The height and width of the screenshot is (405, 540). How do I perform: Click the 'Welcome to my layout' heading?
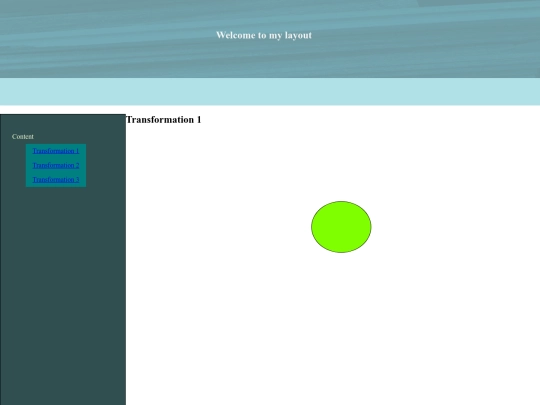click(x=264, y=35)
